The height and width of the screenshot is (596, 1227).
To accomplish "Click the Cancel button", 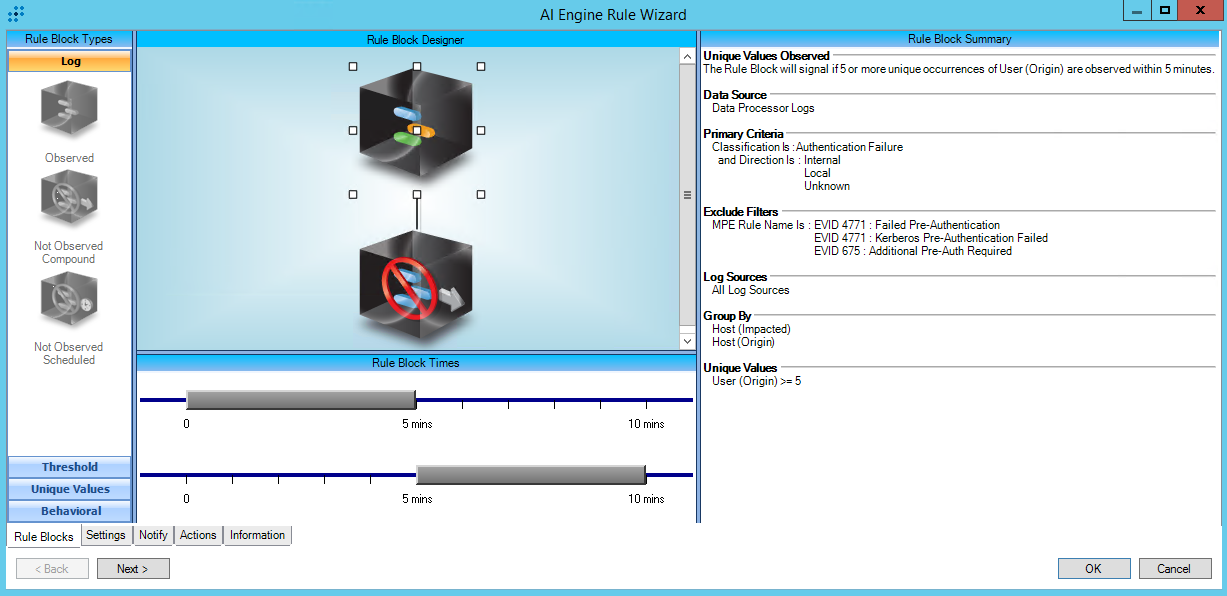I will pos(1174,568).
